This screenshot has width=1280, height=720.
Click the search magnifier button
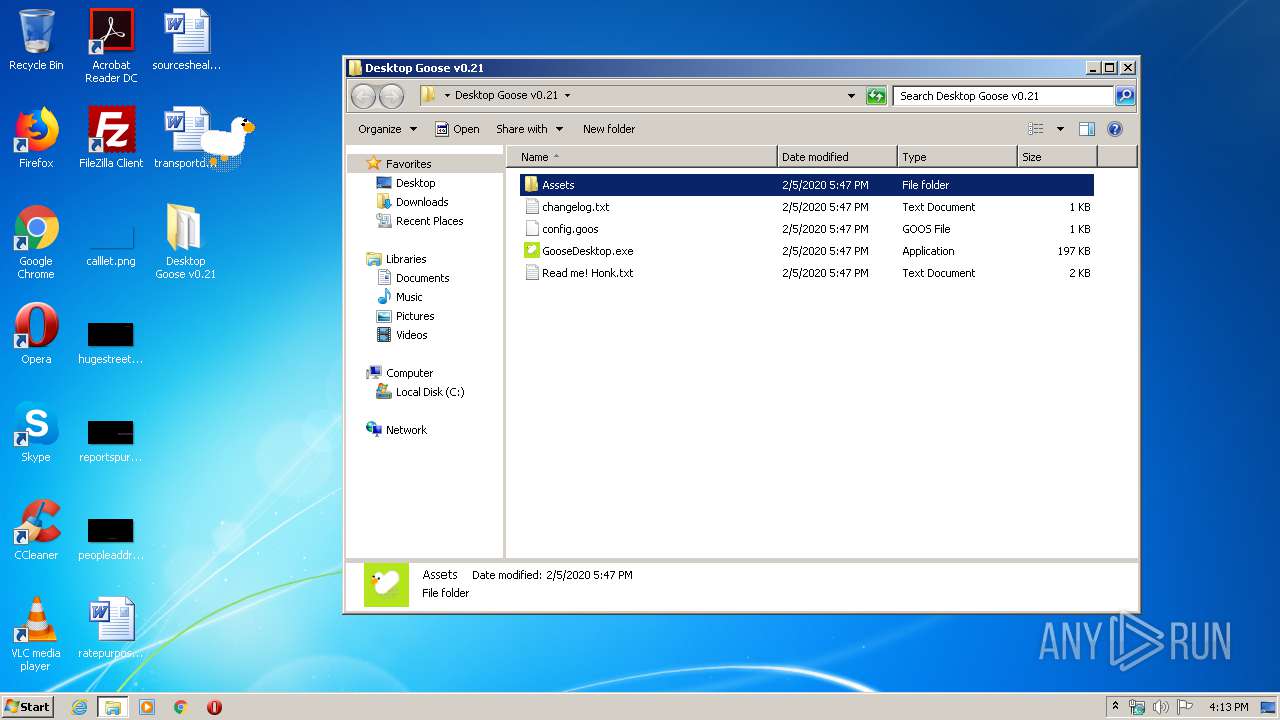(x=1125, y=96)
